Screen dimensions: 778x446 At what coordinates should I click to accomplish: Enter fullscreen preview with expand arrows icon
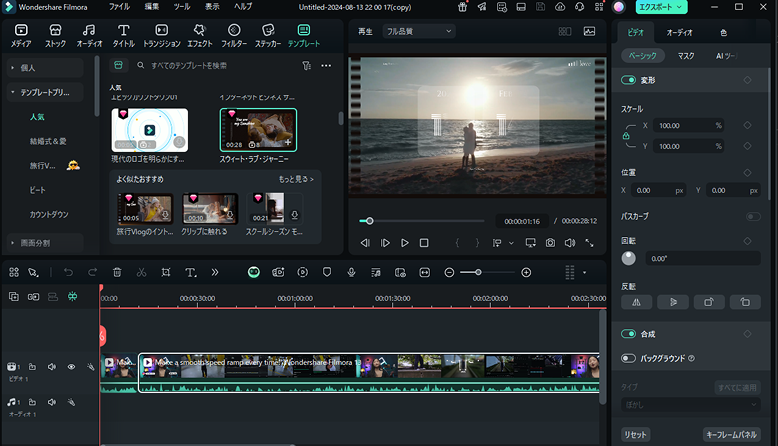(589, 243)
